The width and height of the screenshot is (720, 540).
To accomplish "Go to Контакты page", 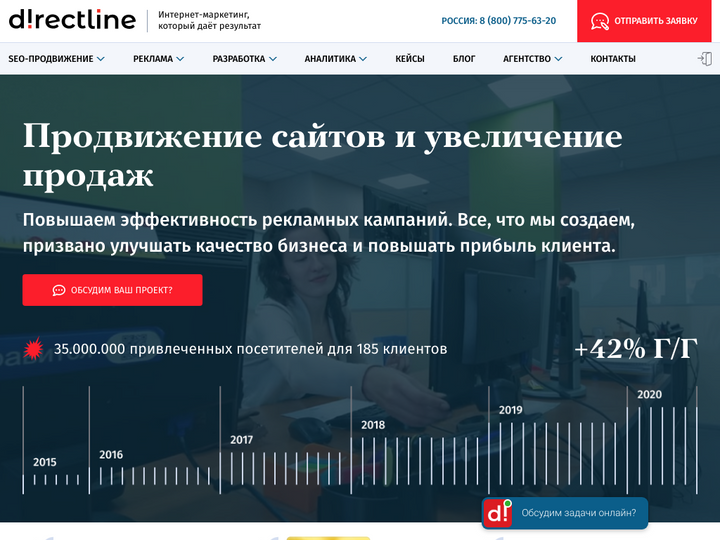I will tap(613, 59).
